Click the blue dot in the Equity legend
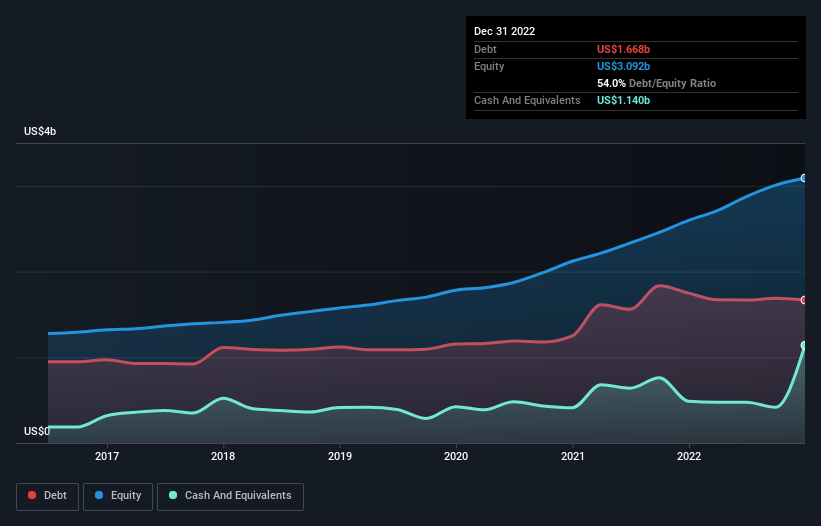 pyautogui.click(x=101, y=496)
